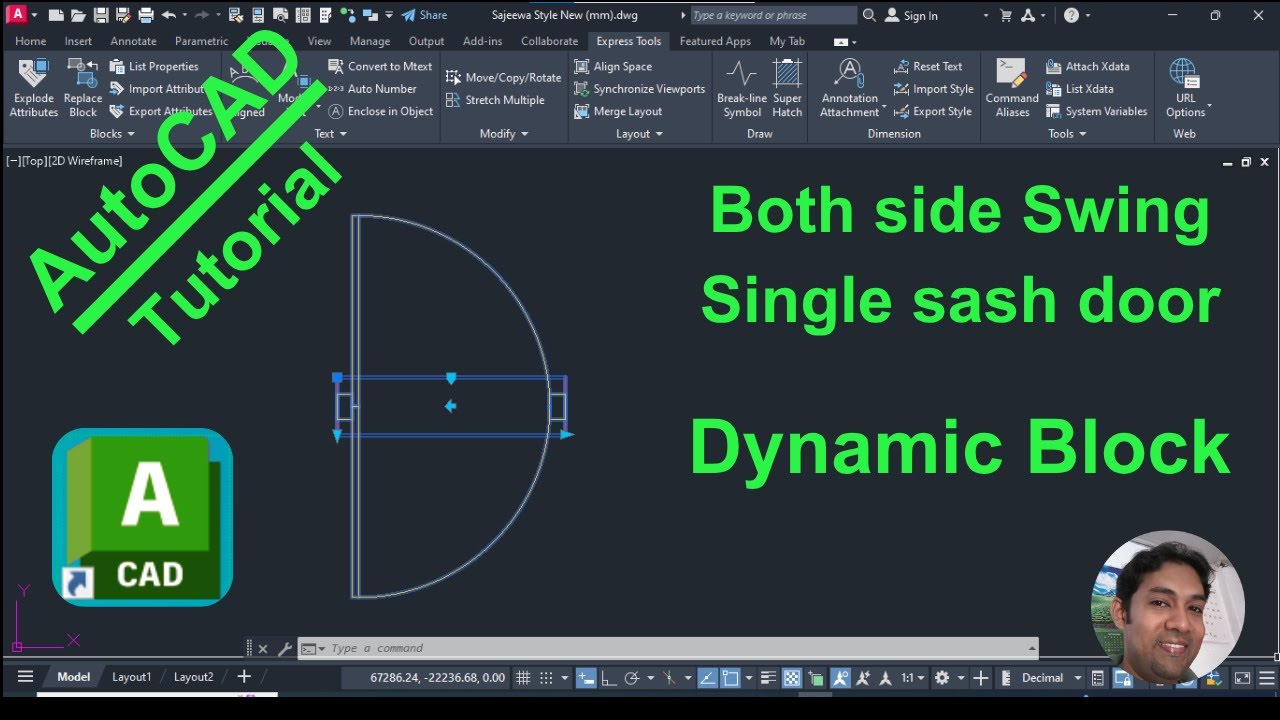Toggle drawing grid display in status bar
The height and width of the screenshot is (720, 1280).
(x=523, y=678)
